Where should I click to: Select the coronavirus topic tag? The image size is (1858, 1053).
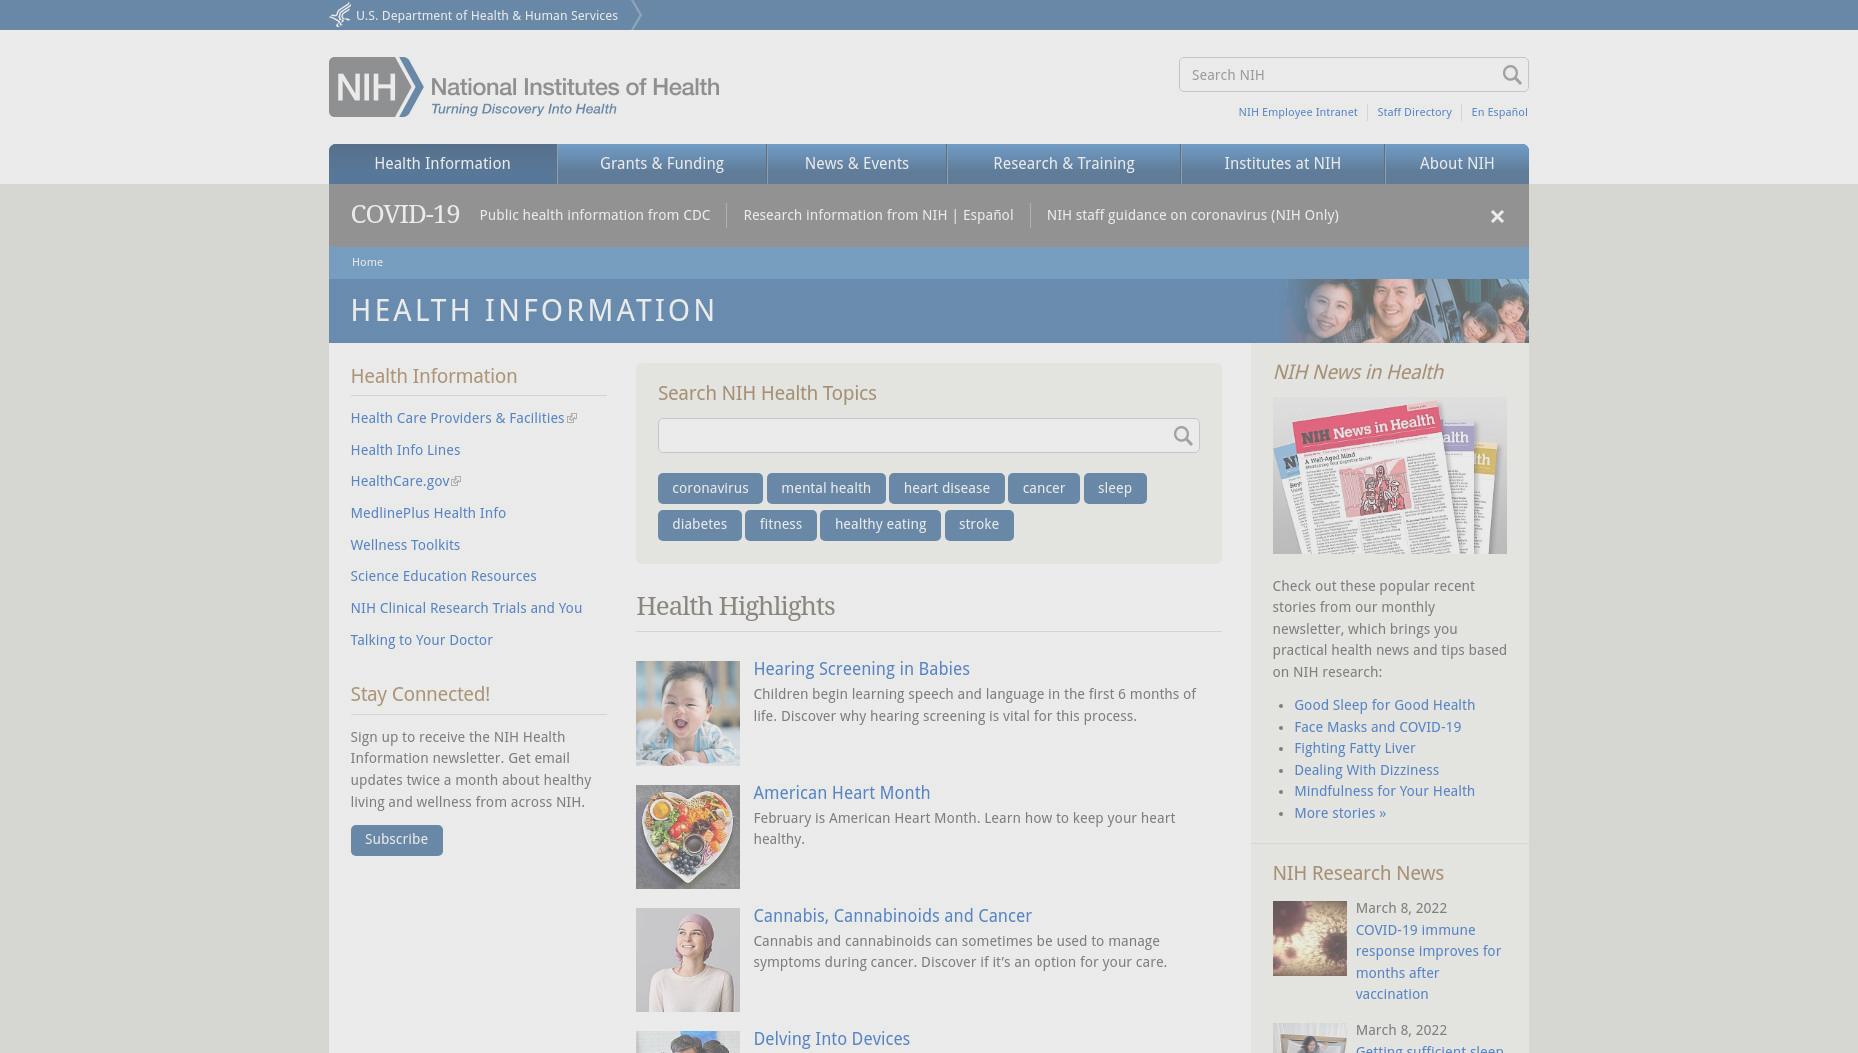(x=710, y=489)
